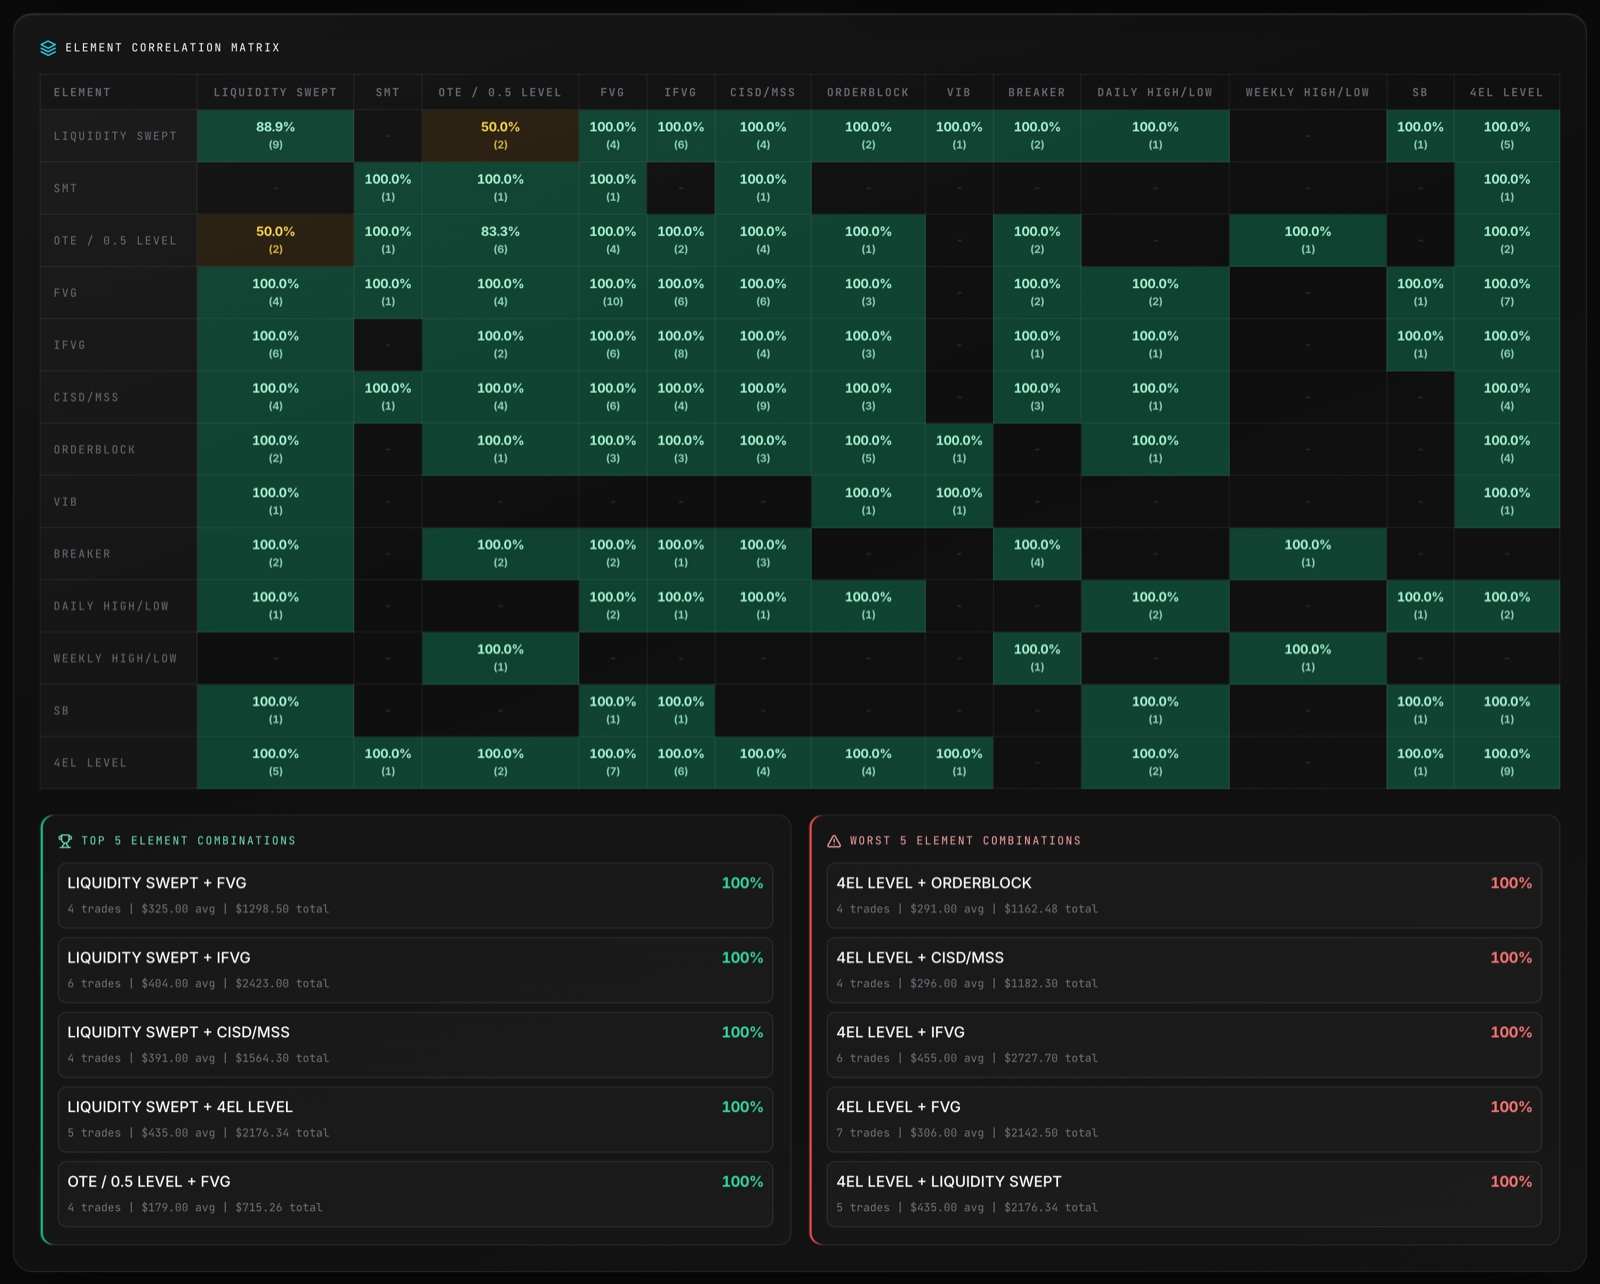Click the Orderblock diagonal 100.0% (5) cell
This screenshot has height=1284, width=1600.
[868, 449]
